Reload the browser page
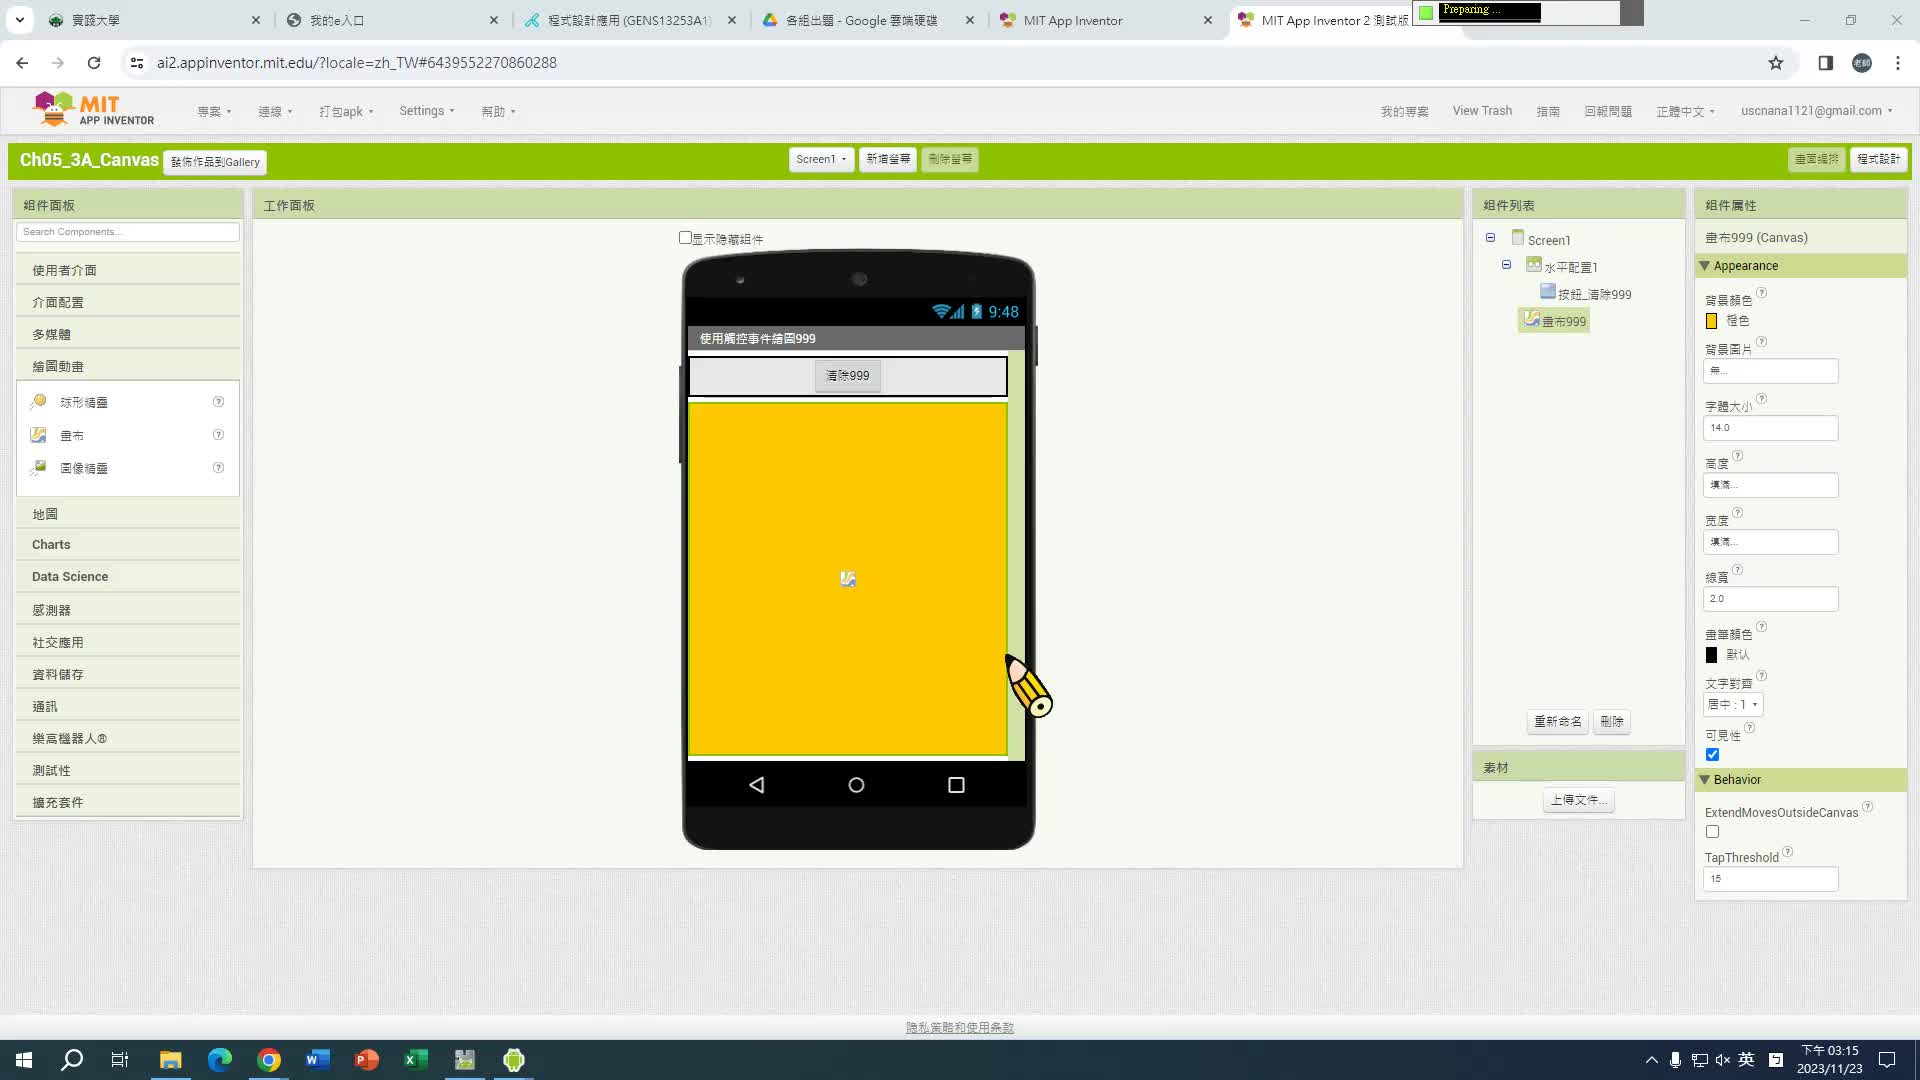 point(94,63)
